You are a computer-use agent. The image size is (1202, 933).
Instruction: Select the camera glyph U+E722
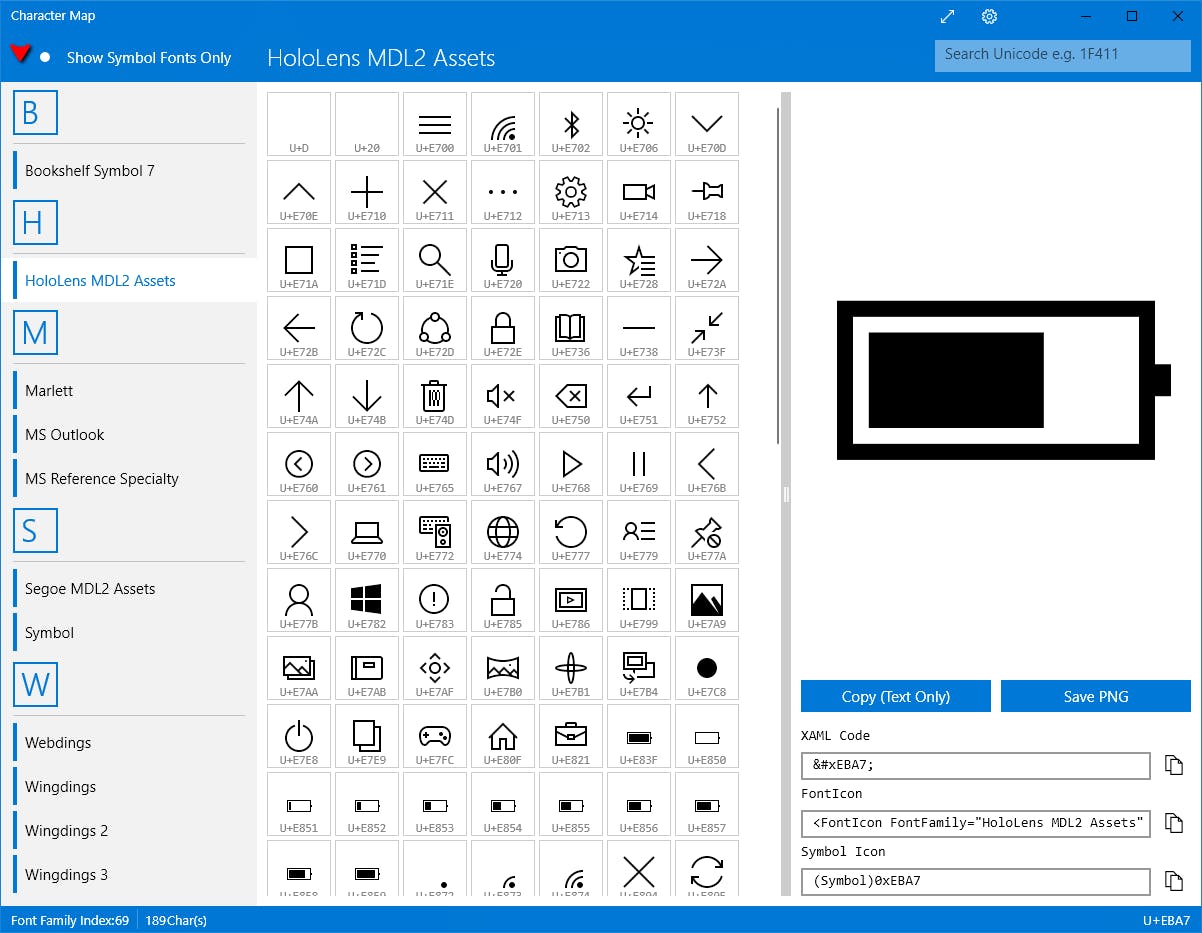(x=571, y=260)
